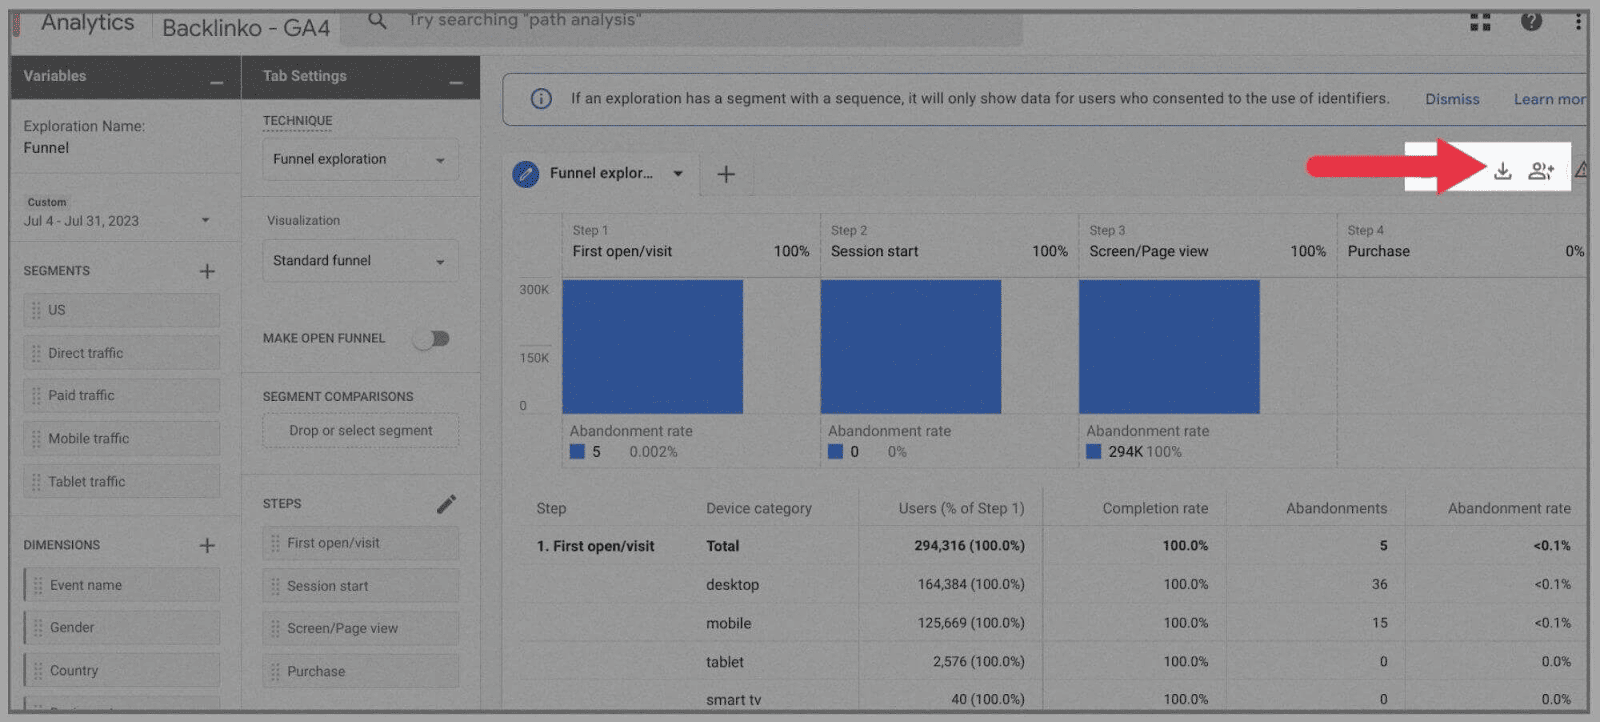This screenshot has height=722, width=1600.
Task: Click the search box in header
Action: pos(680,21)
